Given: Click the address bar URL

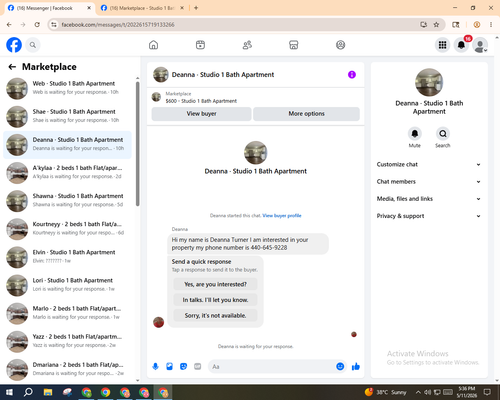Looking at the screenshot, I should click(118, 25).
